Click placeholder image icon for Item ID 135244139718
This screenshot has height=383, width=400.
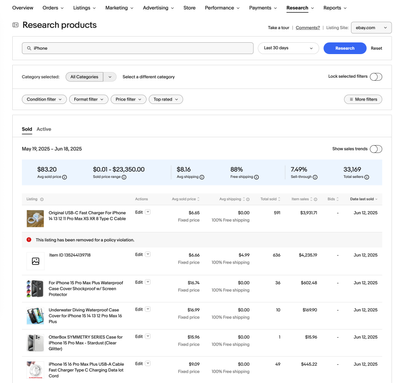pyautogui.click(x=35, y=261)
